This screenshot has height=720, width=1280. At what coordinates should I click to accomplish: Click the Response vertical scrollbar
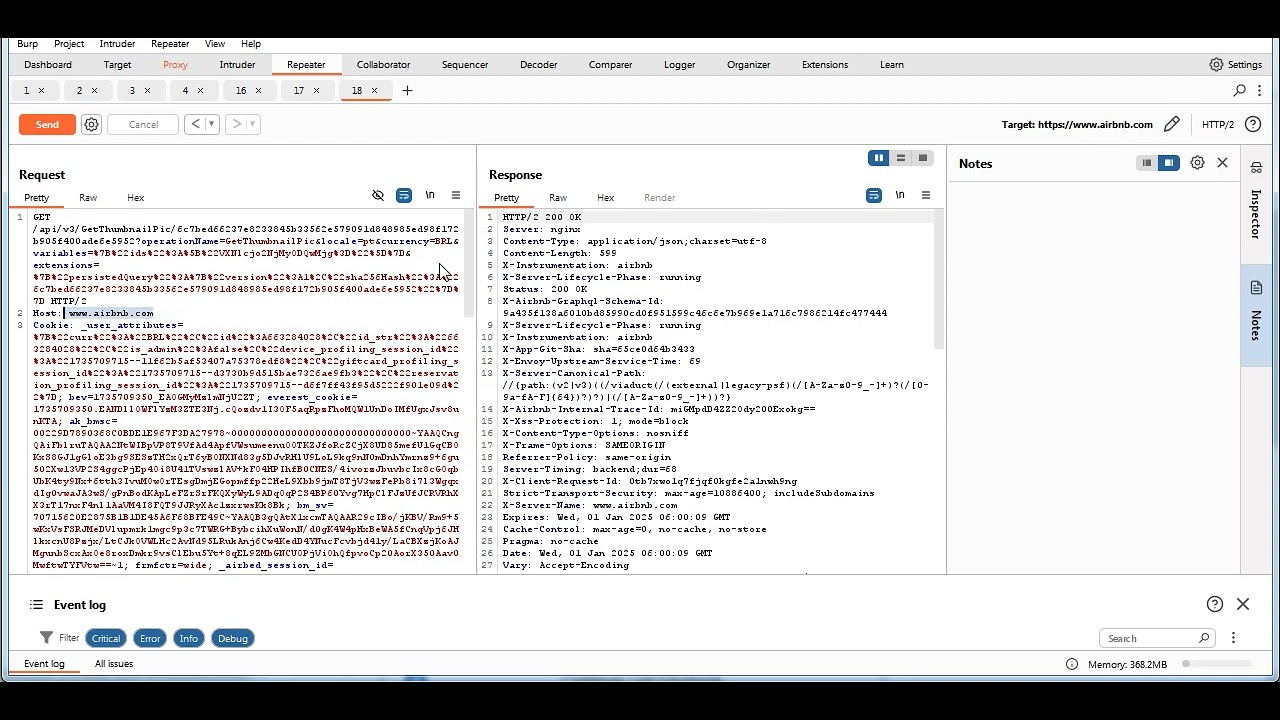(x=939, y=280)
